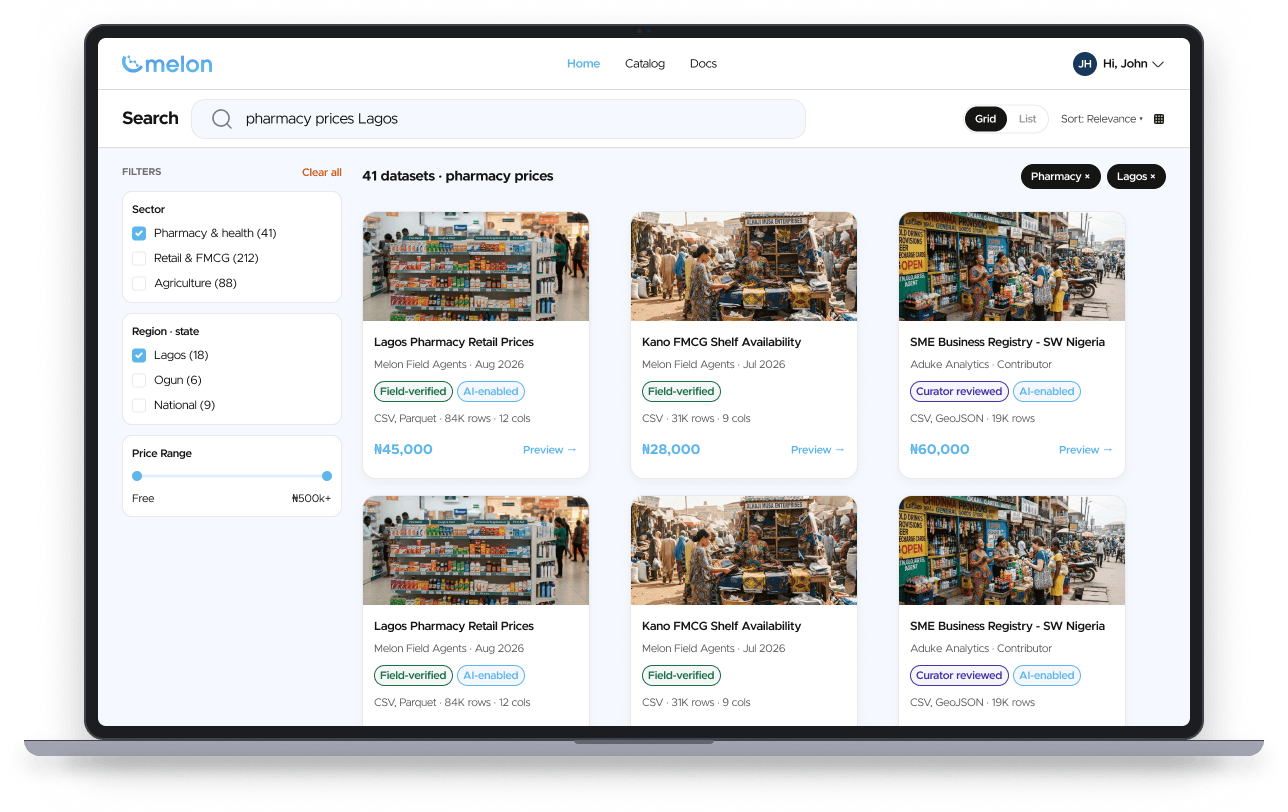
Task: Open first Lagos Pharmacy Retail Prices thumbnail
Action: click(x=476, y=266)
